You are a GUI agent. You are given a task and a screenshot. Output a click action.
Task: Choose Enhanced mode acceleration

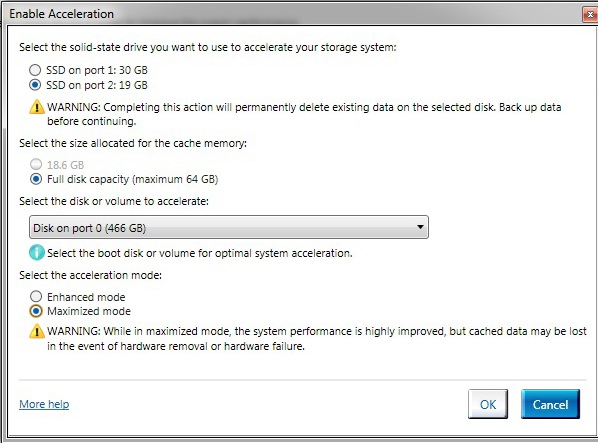coord(36,296)
